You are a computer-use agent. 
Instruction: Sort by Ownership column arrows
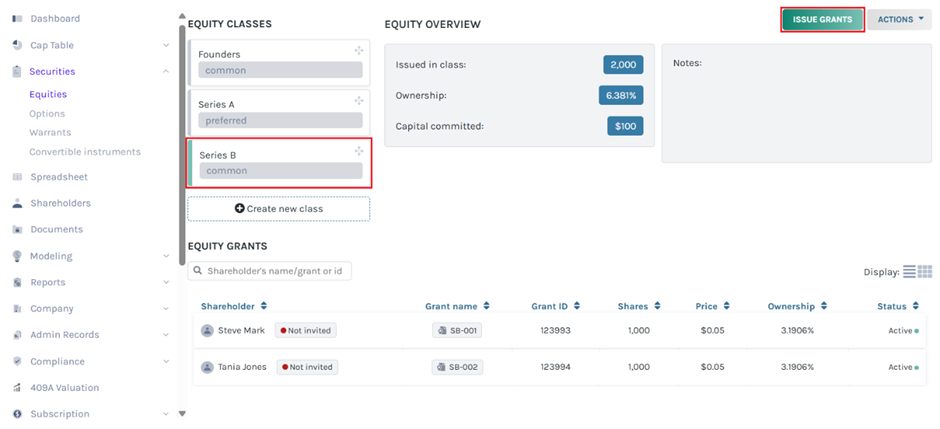(x=824, y=306)
